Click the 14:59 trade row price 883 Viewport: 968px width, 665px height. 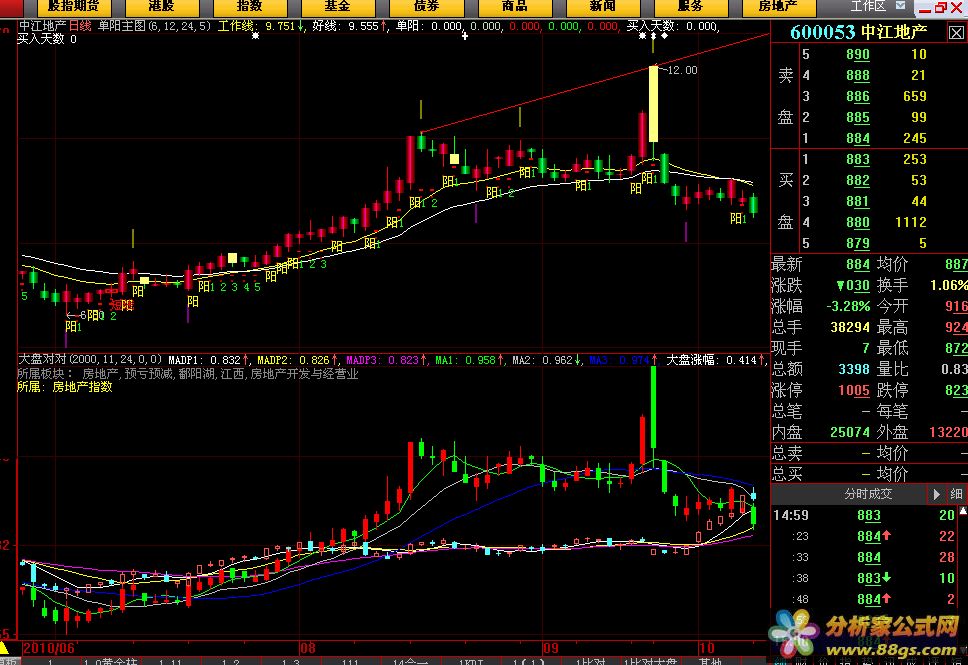click(869, 516)
